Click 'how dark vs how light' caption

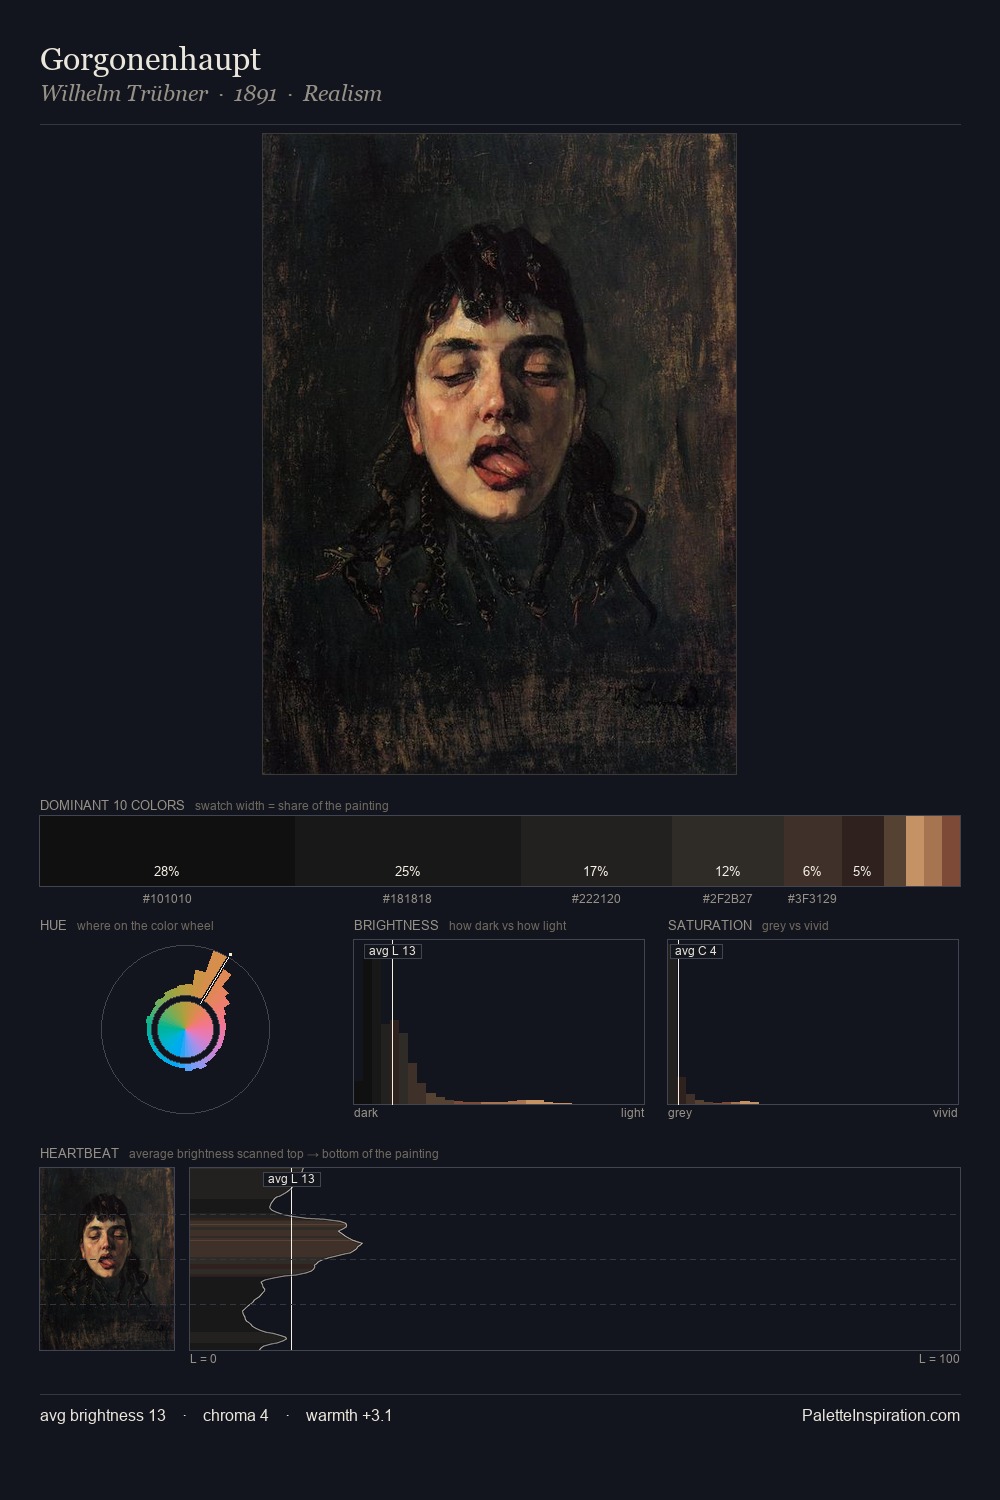pyautogui.click(x=507, y=926)
